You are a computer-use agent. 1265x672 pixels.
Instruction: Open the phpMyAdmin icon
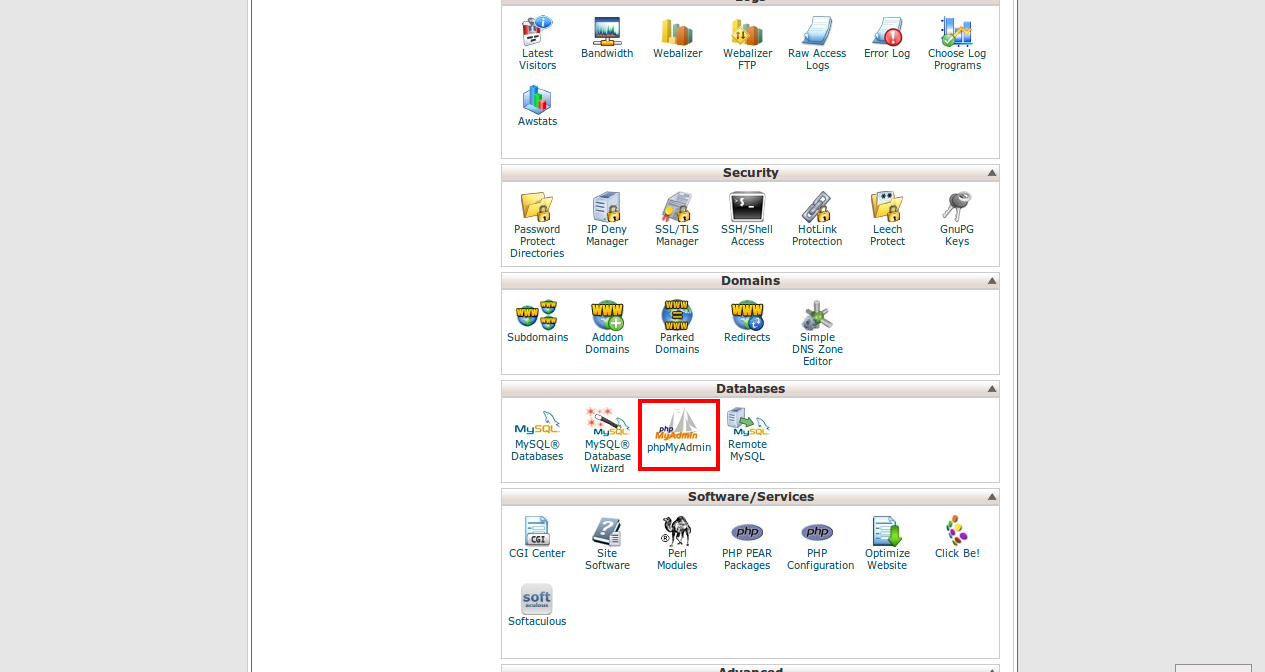click(678, 424)
